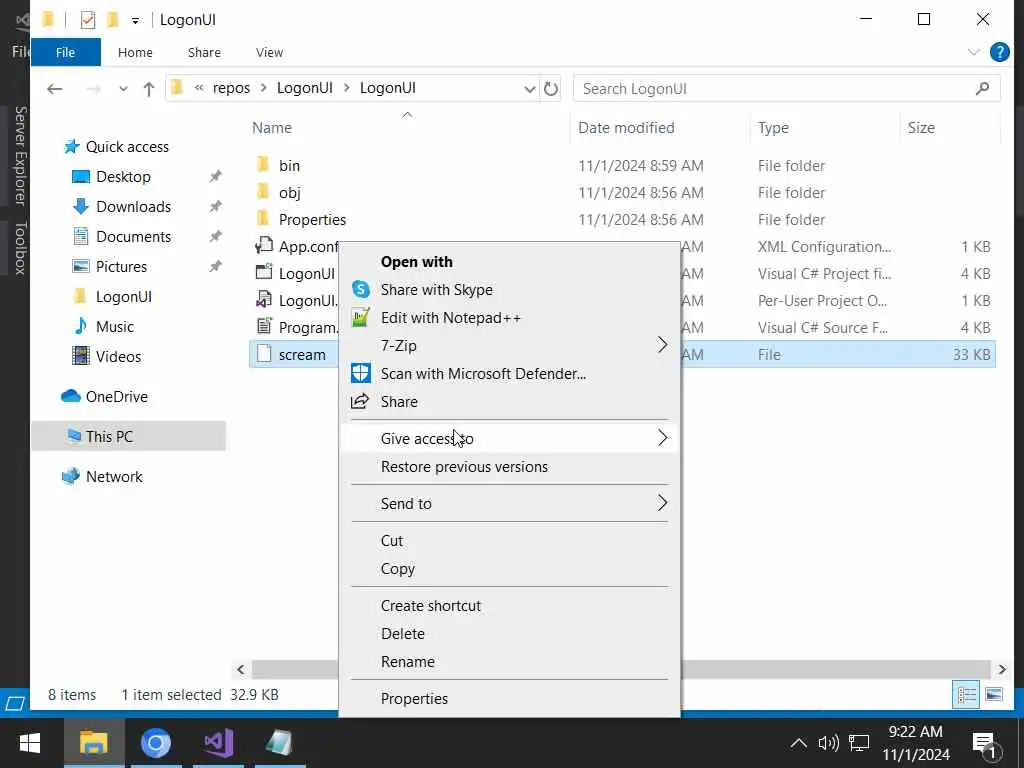Open Toolbox side tab in Visual Studio
Image resolution: width=1024 pixels, height=768 pixels.
(20, 248)
